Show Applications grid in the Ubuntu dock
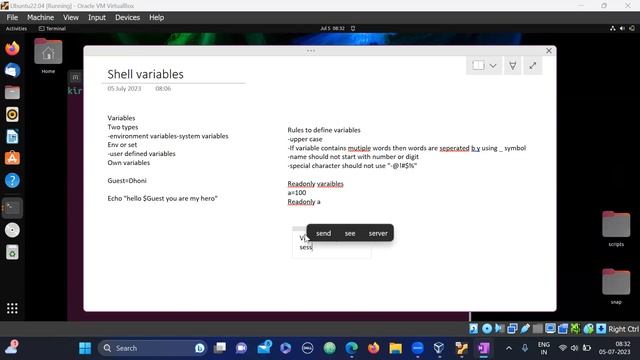The height and width of the screenshot is (360, 640). 12,308
